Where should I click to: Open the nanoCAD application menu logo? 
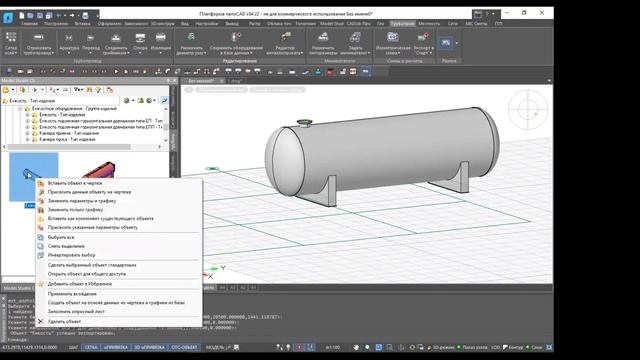(8, 17)
